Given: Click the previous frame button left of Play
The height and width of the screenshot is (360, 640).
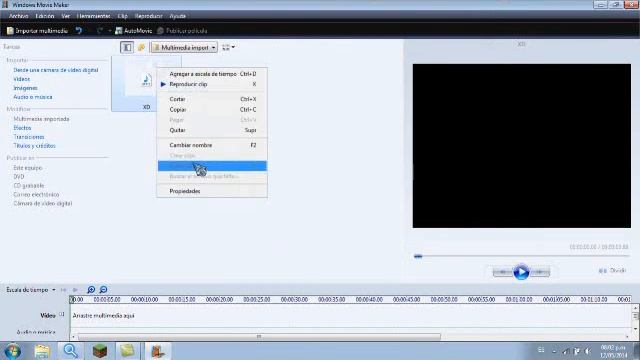Looking at the screenshot, I should pos(503,272).
